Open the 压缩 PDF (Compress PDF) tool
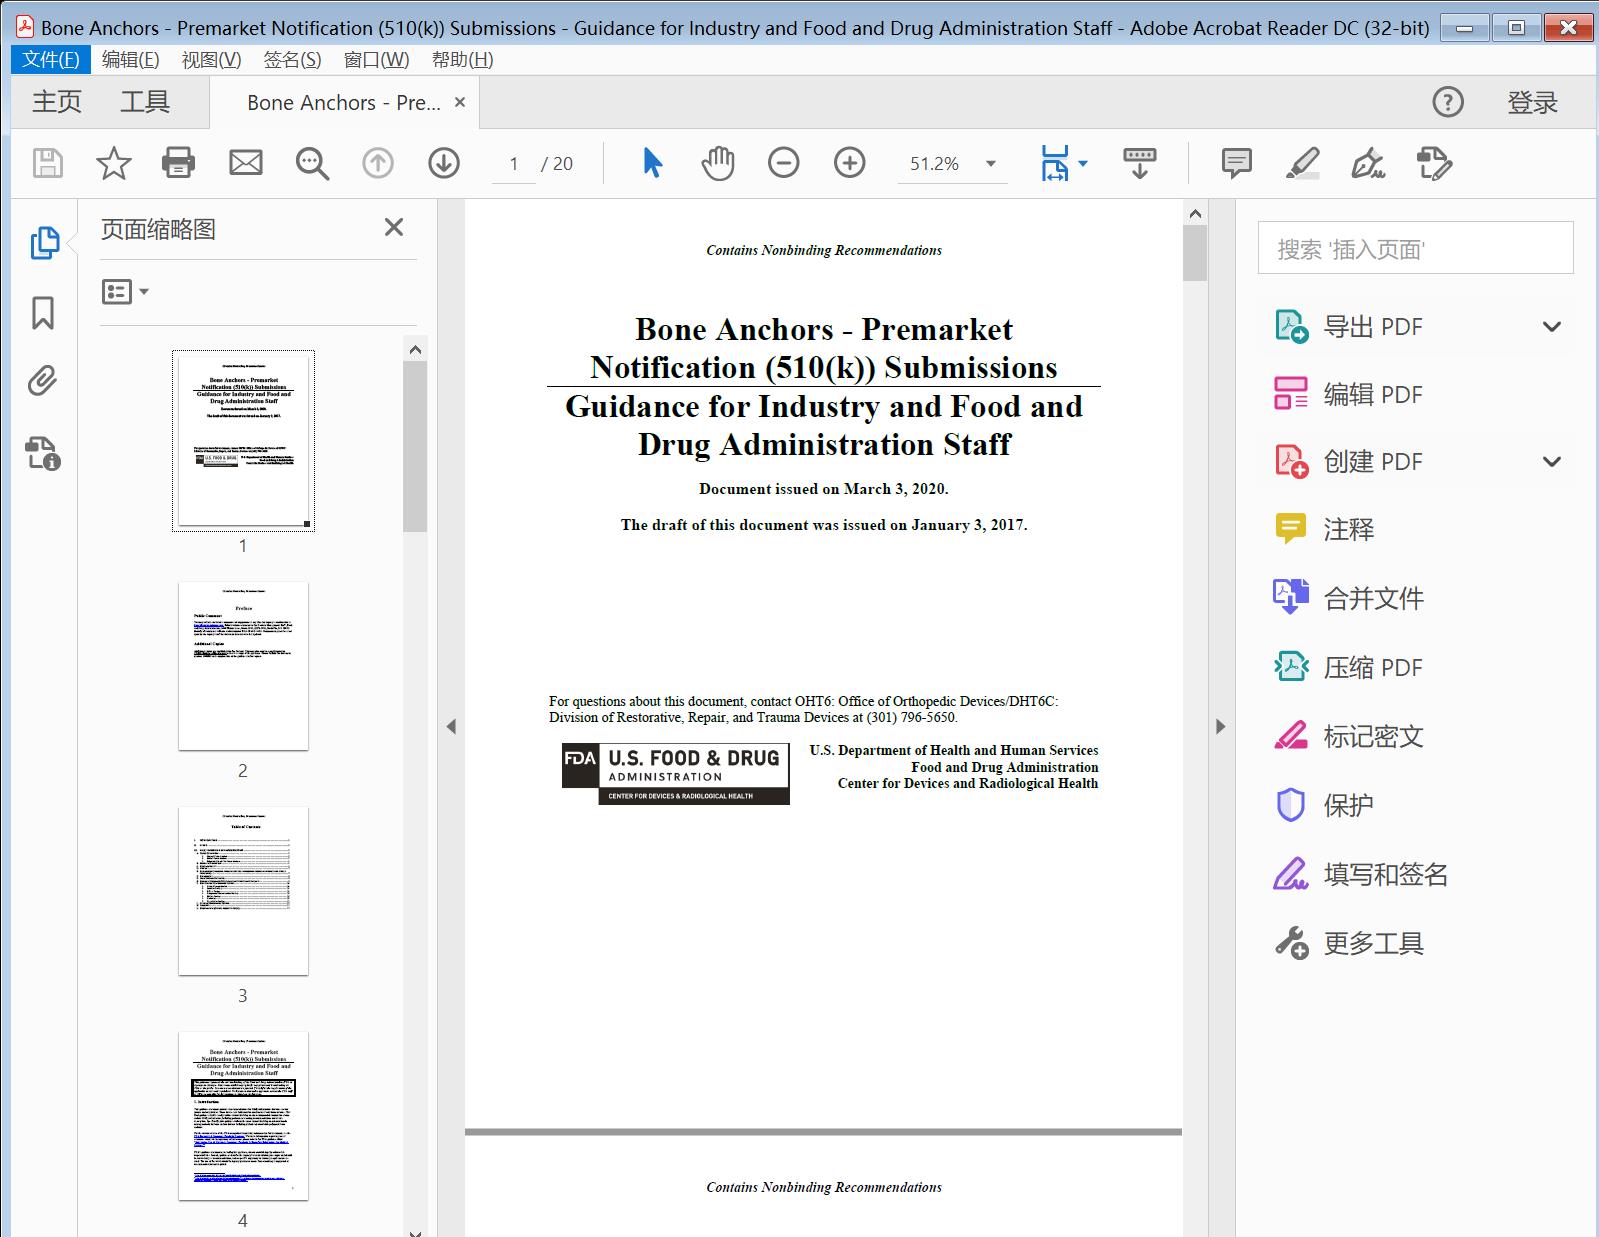1599x1237 pixels. tap(1372, 667)
